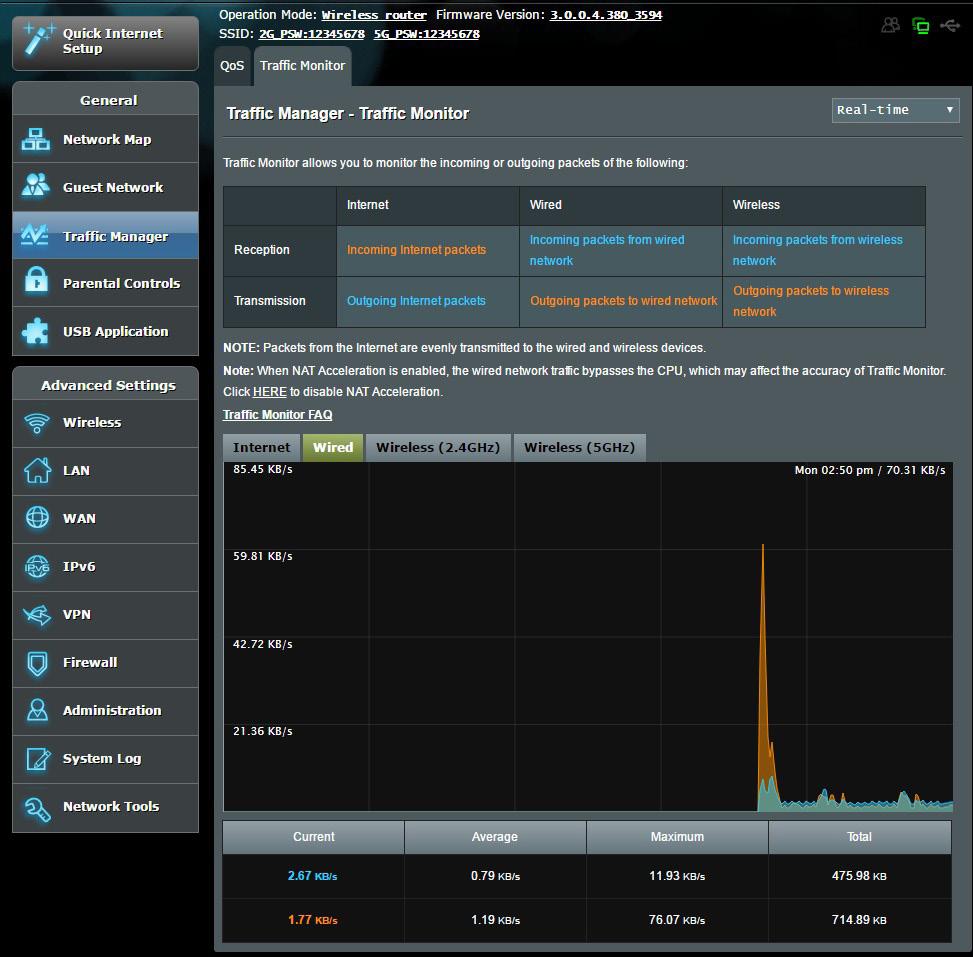Screen dimensions: 973x957
Task: Click the orange 1.77 KB/s current value
Action: point(312,920)
